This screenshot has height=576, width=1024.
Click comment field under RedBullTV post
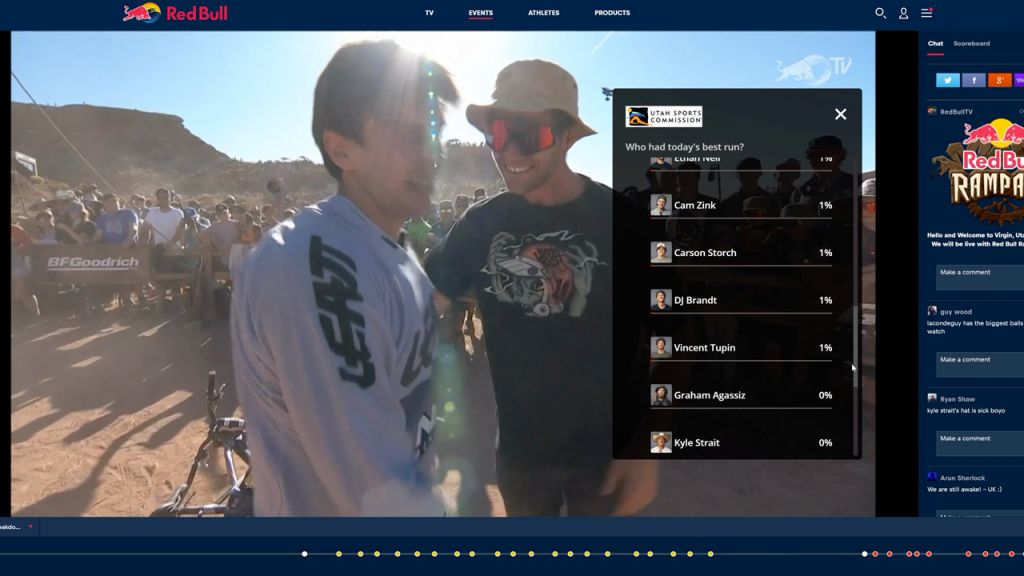[980, 277]
